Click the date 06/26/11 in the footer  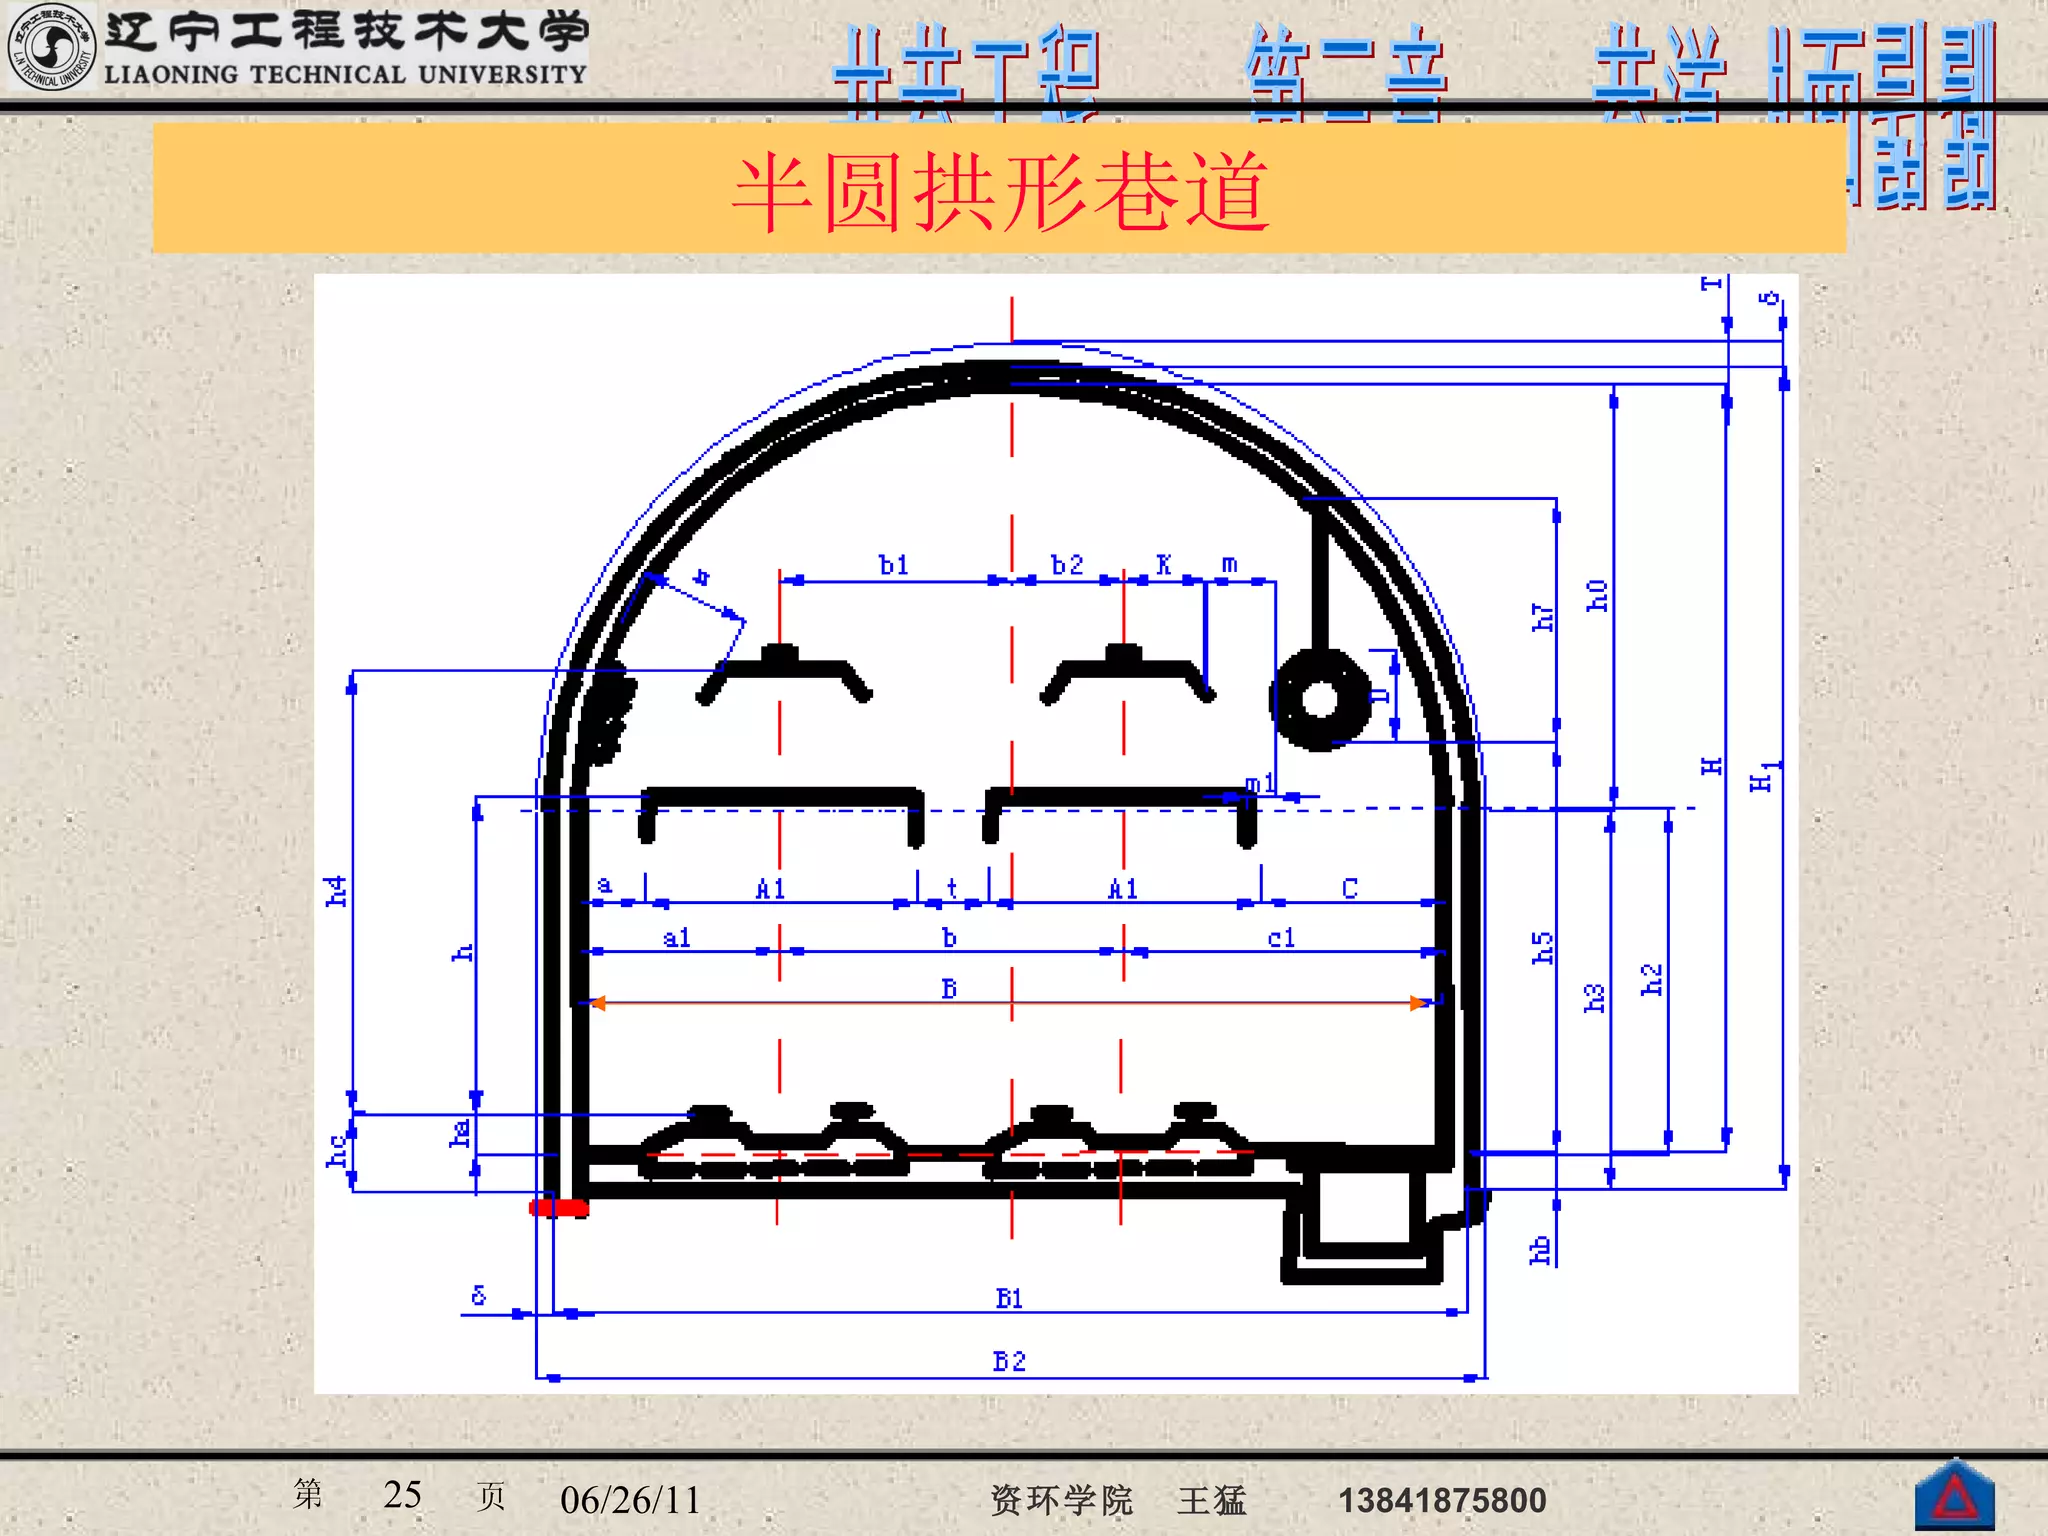(630, 1500)
